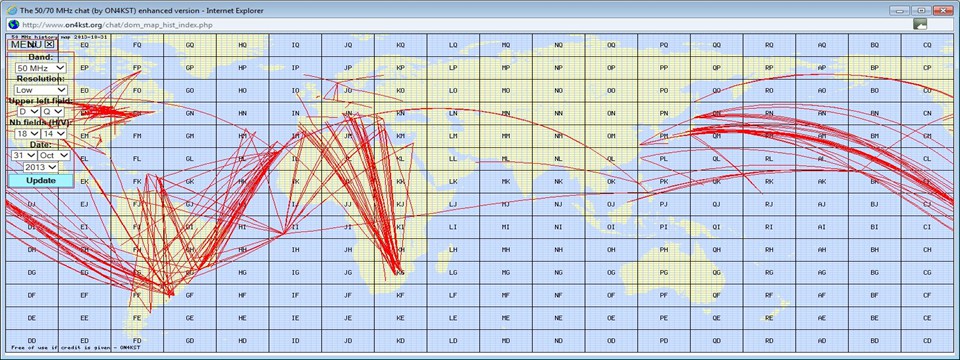Open the Resolution dropdown set to Low
Screen dimensions: 960x360
pos(41,89)
